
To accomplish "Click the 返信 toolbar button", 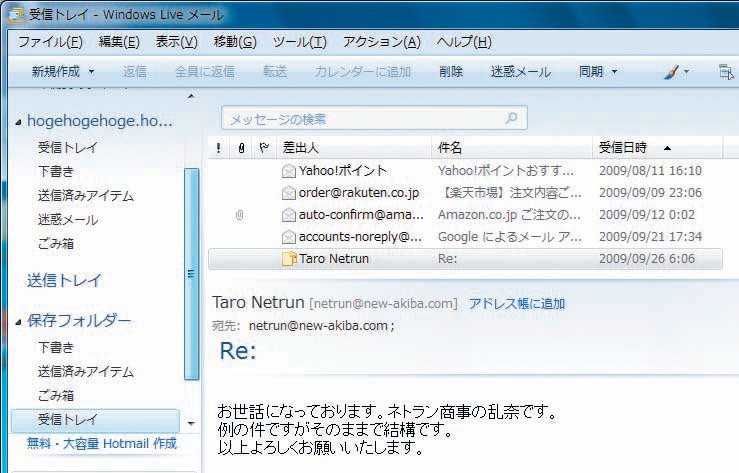I will 135,72.
